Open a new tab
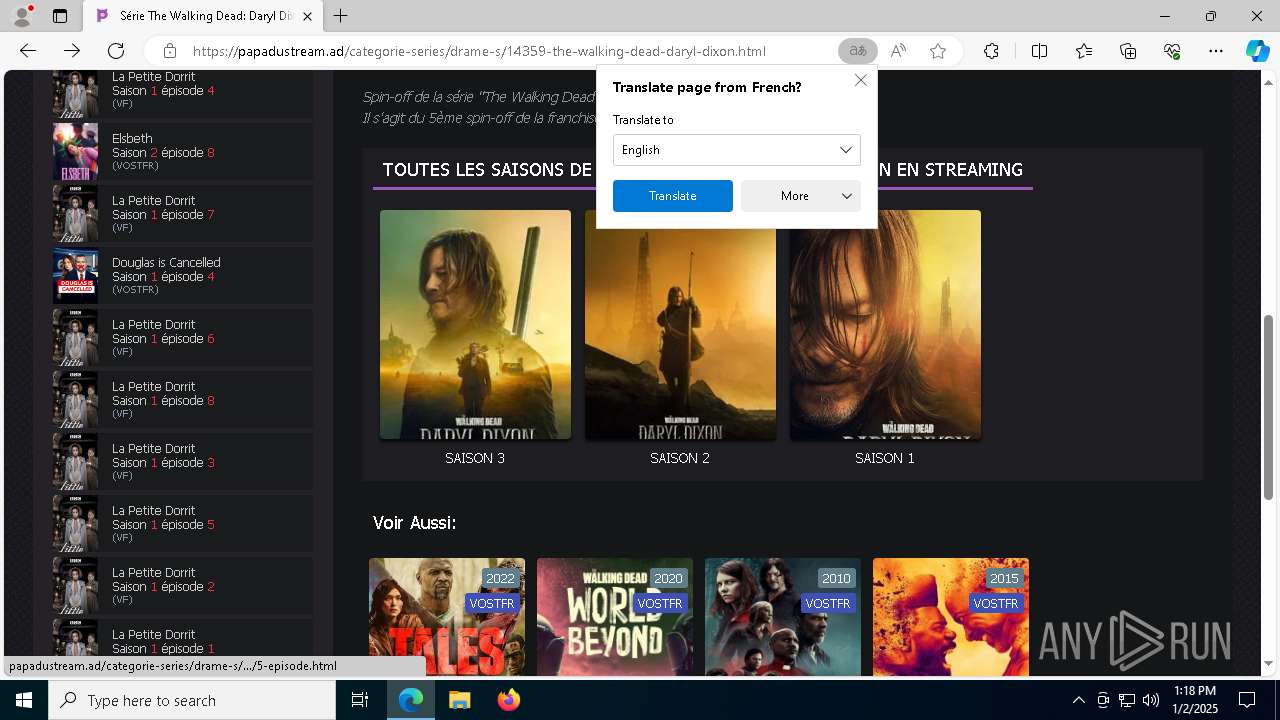The height and width of the screenshot is (720, 1280). pos(341,16)
